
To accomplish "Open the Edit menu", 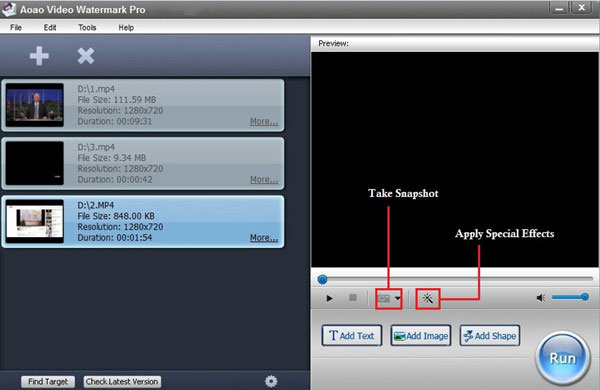I will (x=50, y=28).
